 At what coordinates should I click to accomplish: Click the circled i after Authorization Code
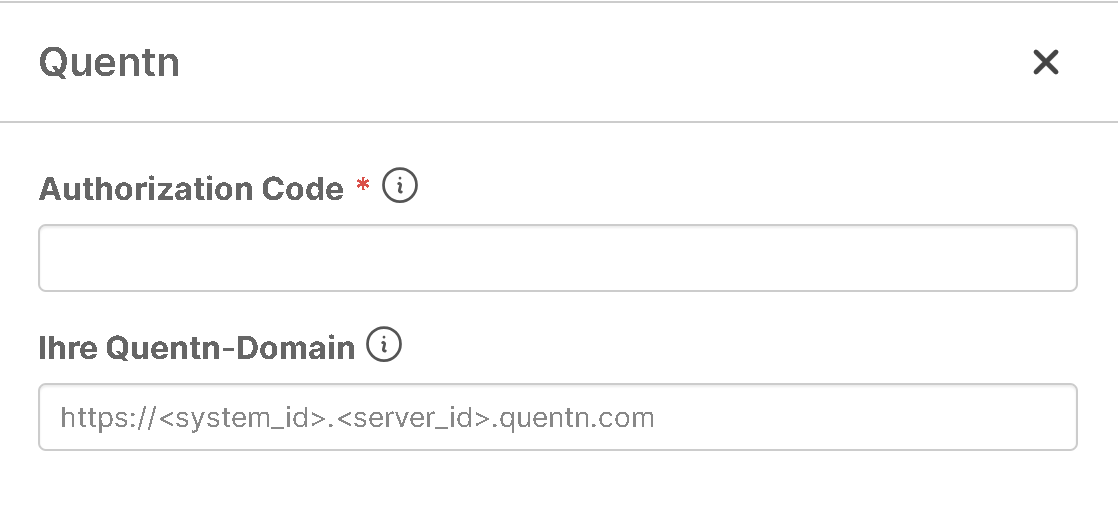(400, 186)
